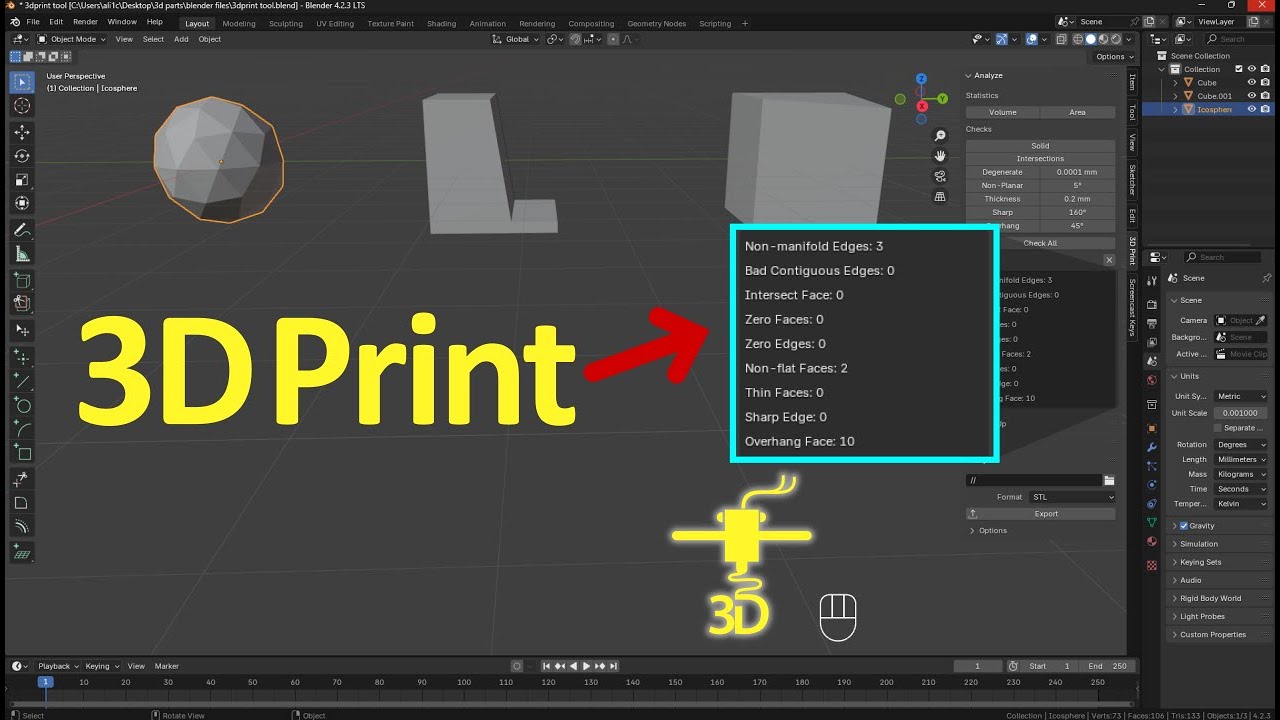
Task: Uncheck the Collection exclude checkbox
Action: [x=1239, y=69]
